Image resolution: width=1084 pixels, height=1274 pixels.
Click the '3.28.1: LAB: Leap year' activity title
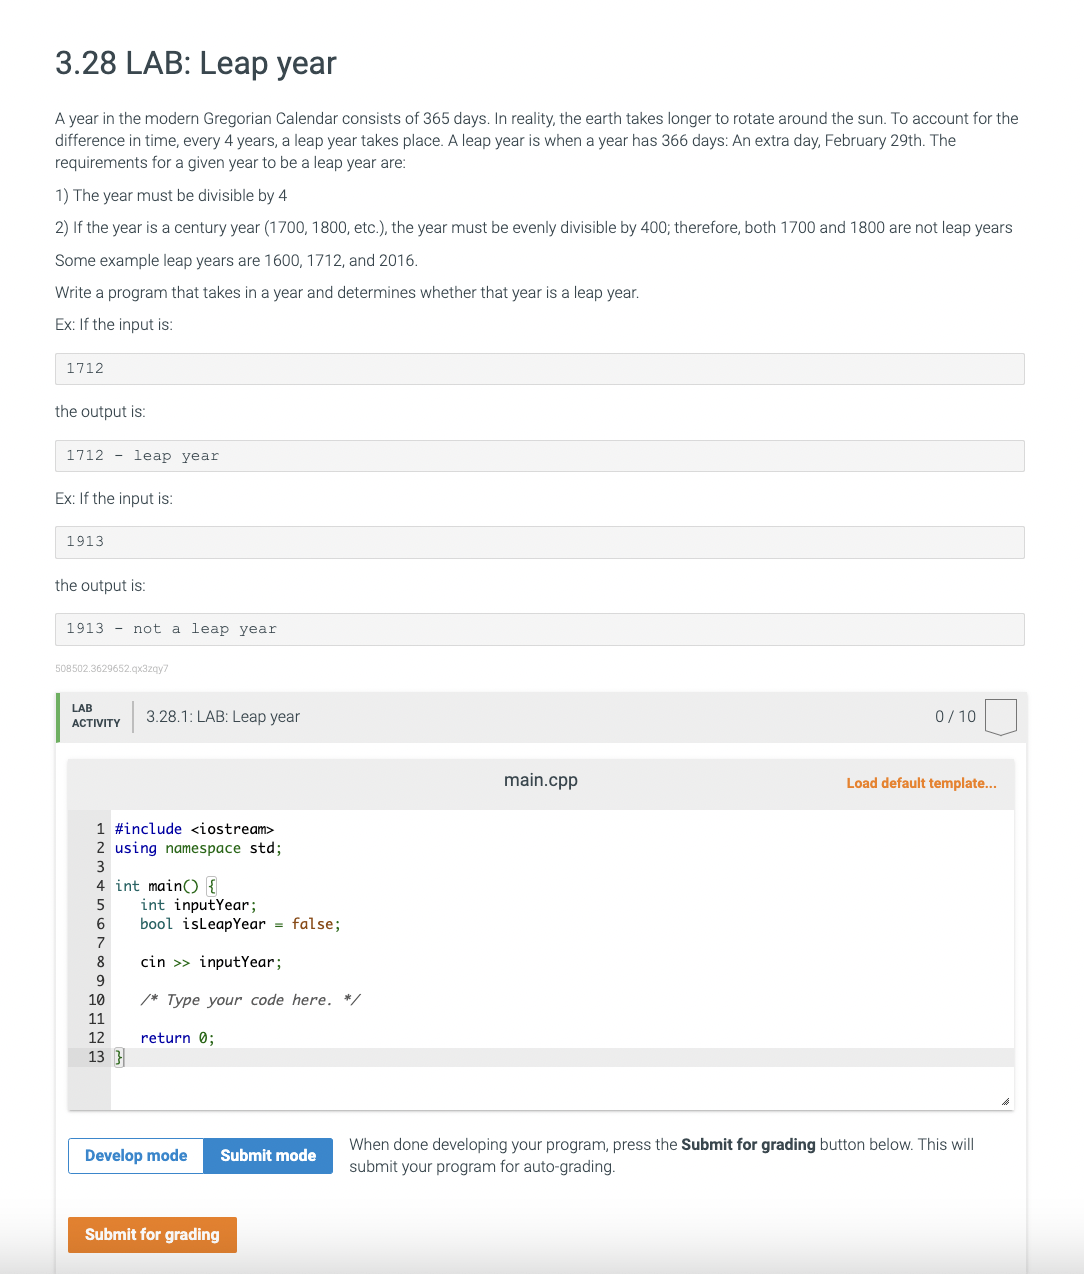223,717
